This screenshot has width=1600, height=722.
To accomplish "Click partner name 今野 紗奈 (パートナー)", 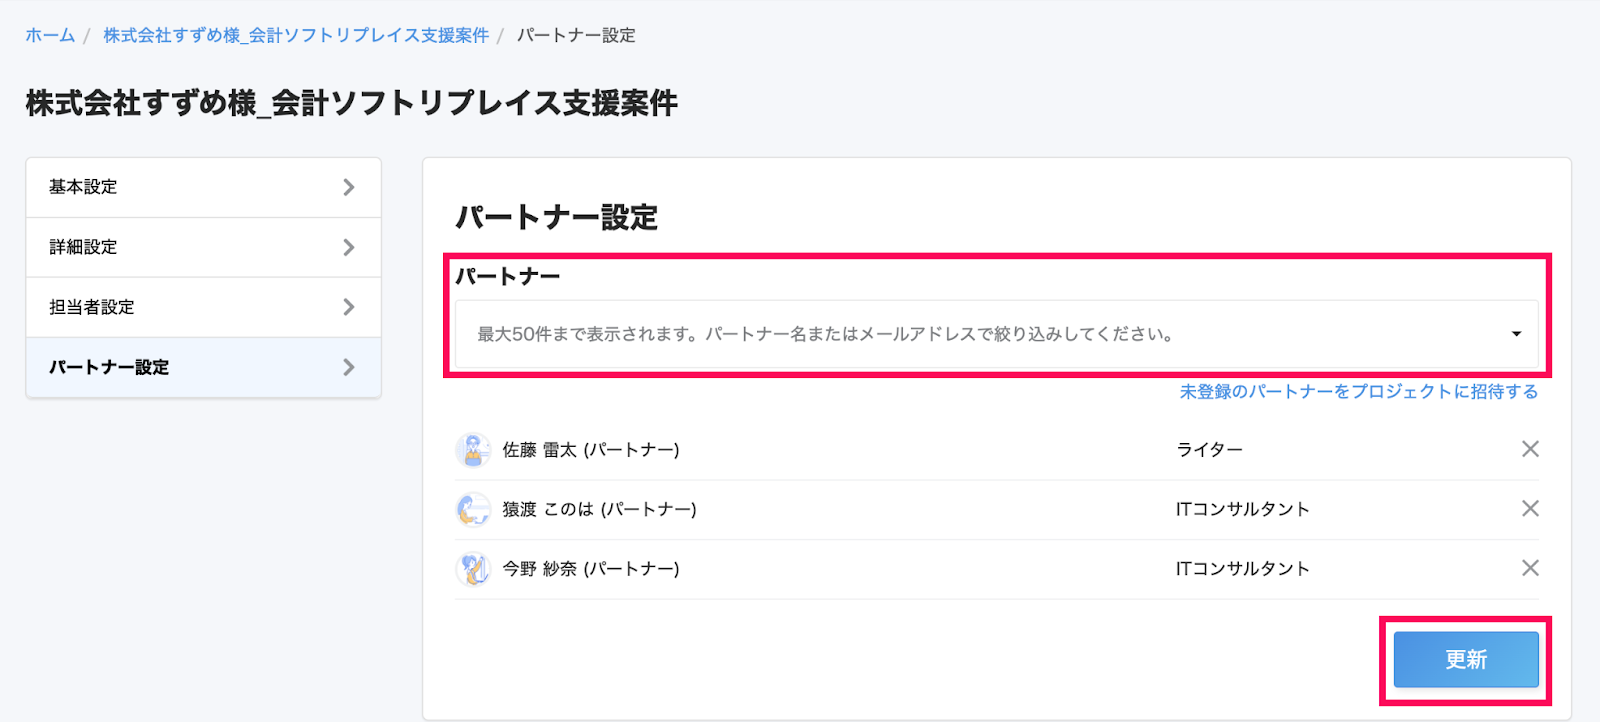I will [591, 569].
